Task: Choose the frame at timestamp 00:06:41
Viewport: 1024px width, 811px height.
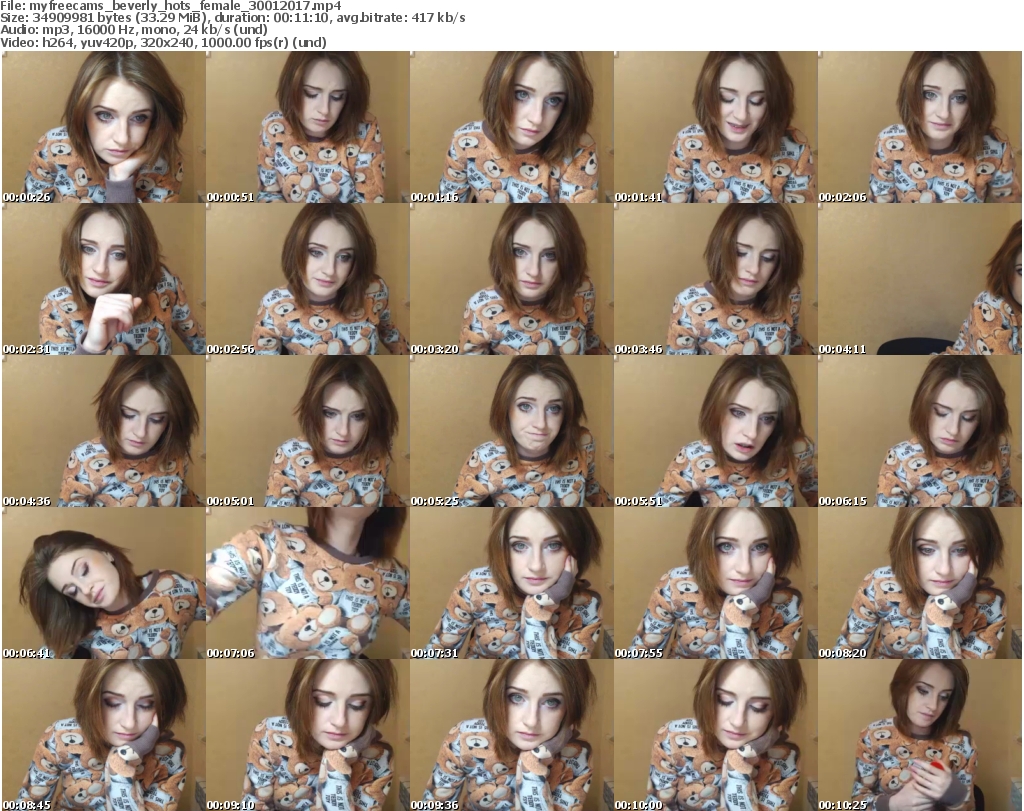Action: click(103, 583)
